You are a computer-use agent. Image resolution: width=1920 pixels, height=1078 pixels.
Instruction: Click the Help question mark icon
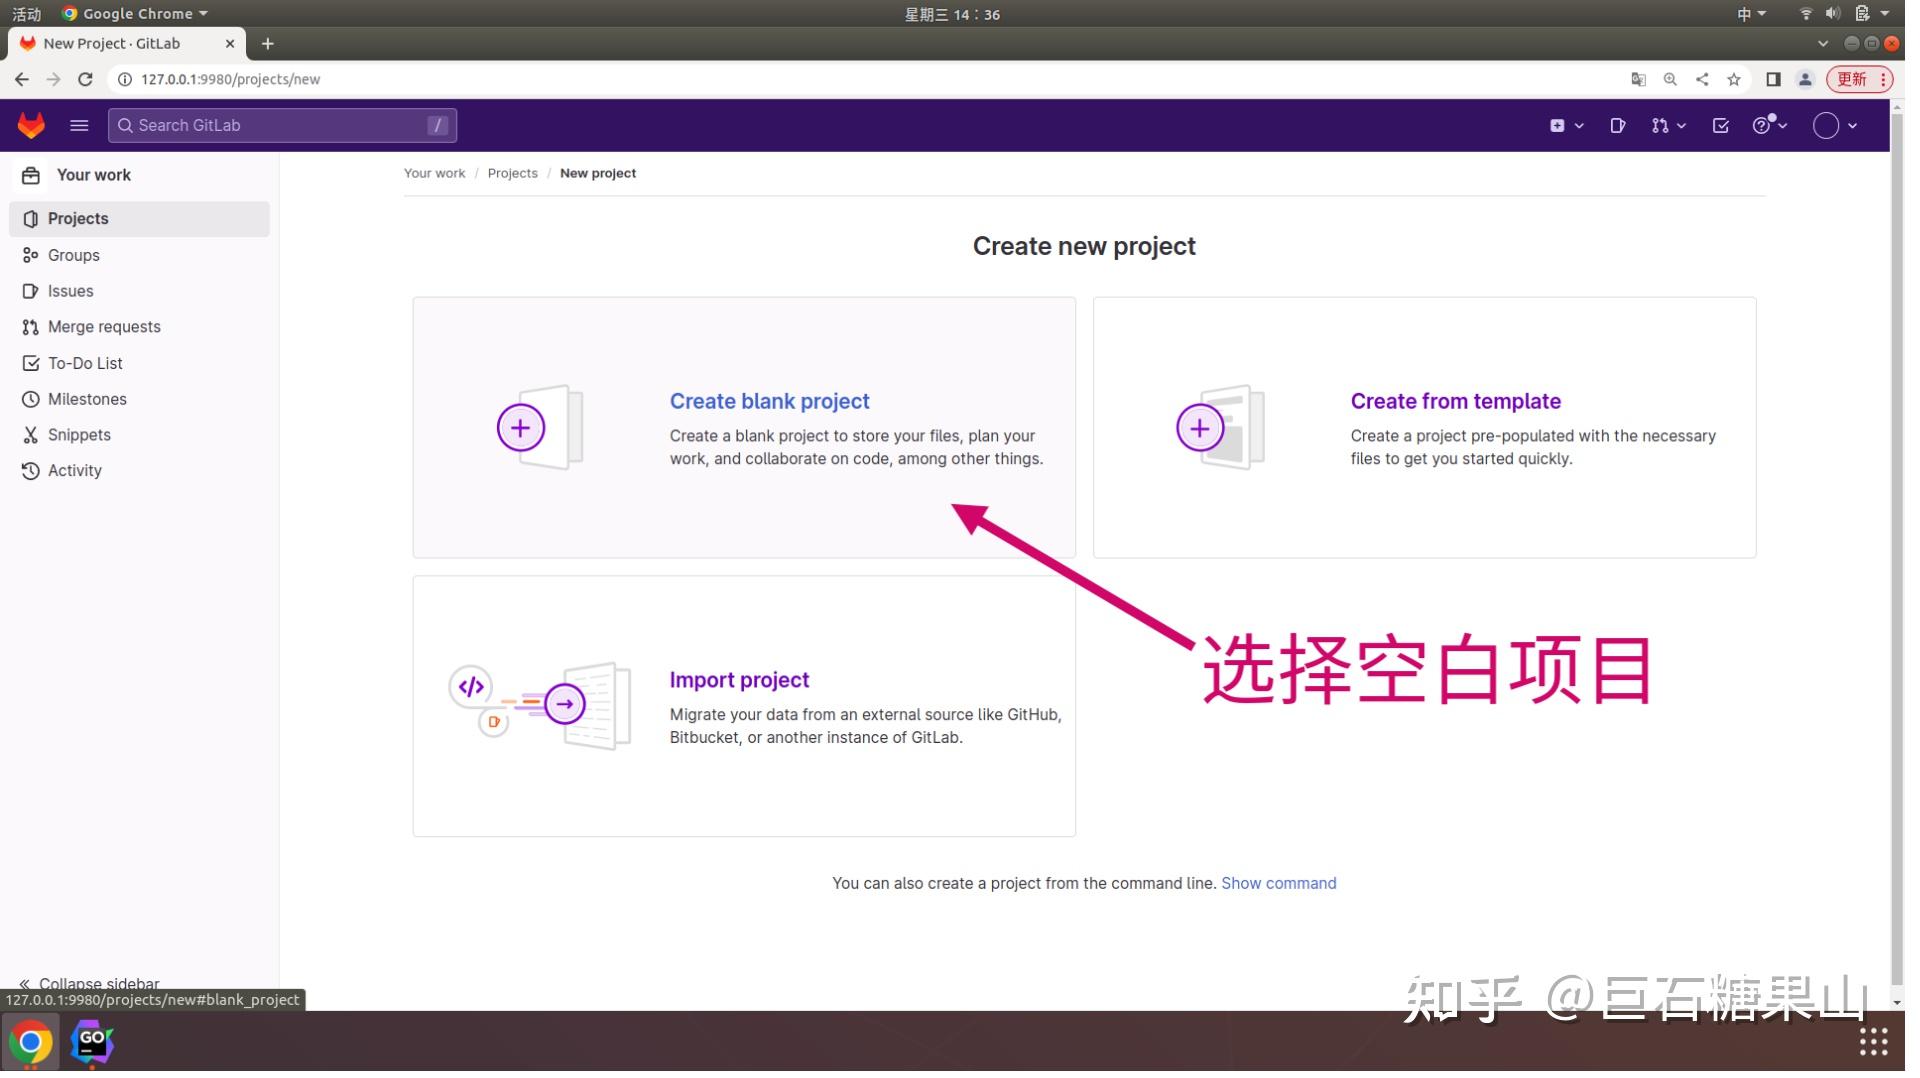coord(1763,125)
